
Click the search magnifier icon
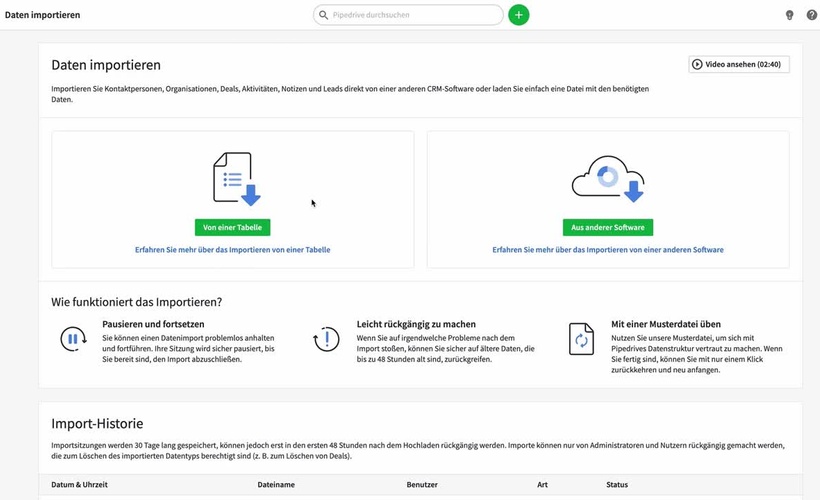click(324, 16)
